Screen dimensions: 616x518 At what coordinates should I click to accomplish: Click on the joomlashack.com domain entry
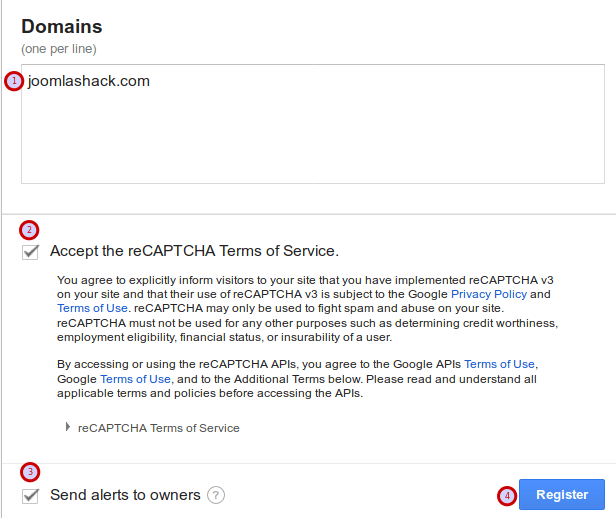(x=89, y=81)
